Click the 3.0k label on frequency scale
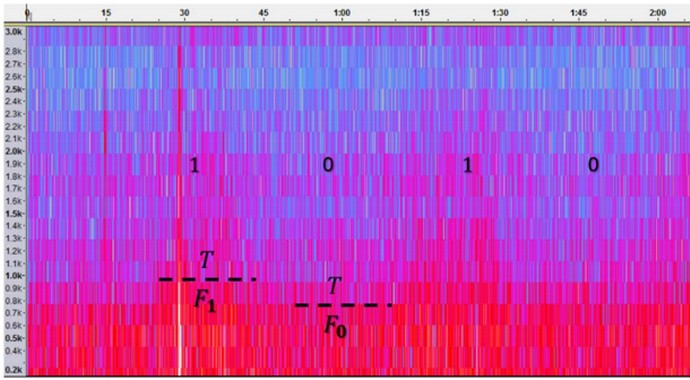Image resolution: width=690 pixels, height=380 pixels. (13, 32)
